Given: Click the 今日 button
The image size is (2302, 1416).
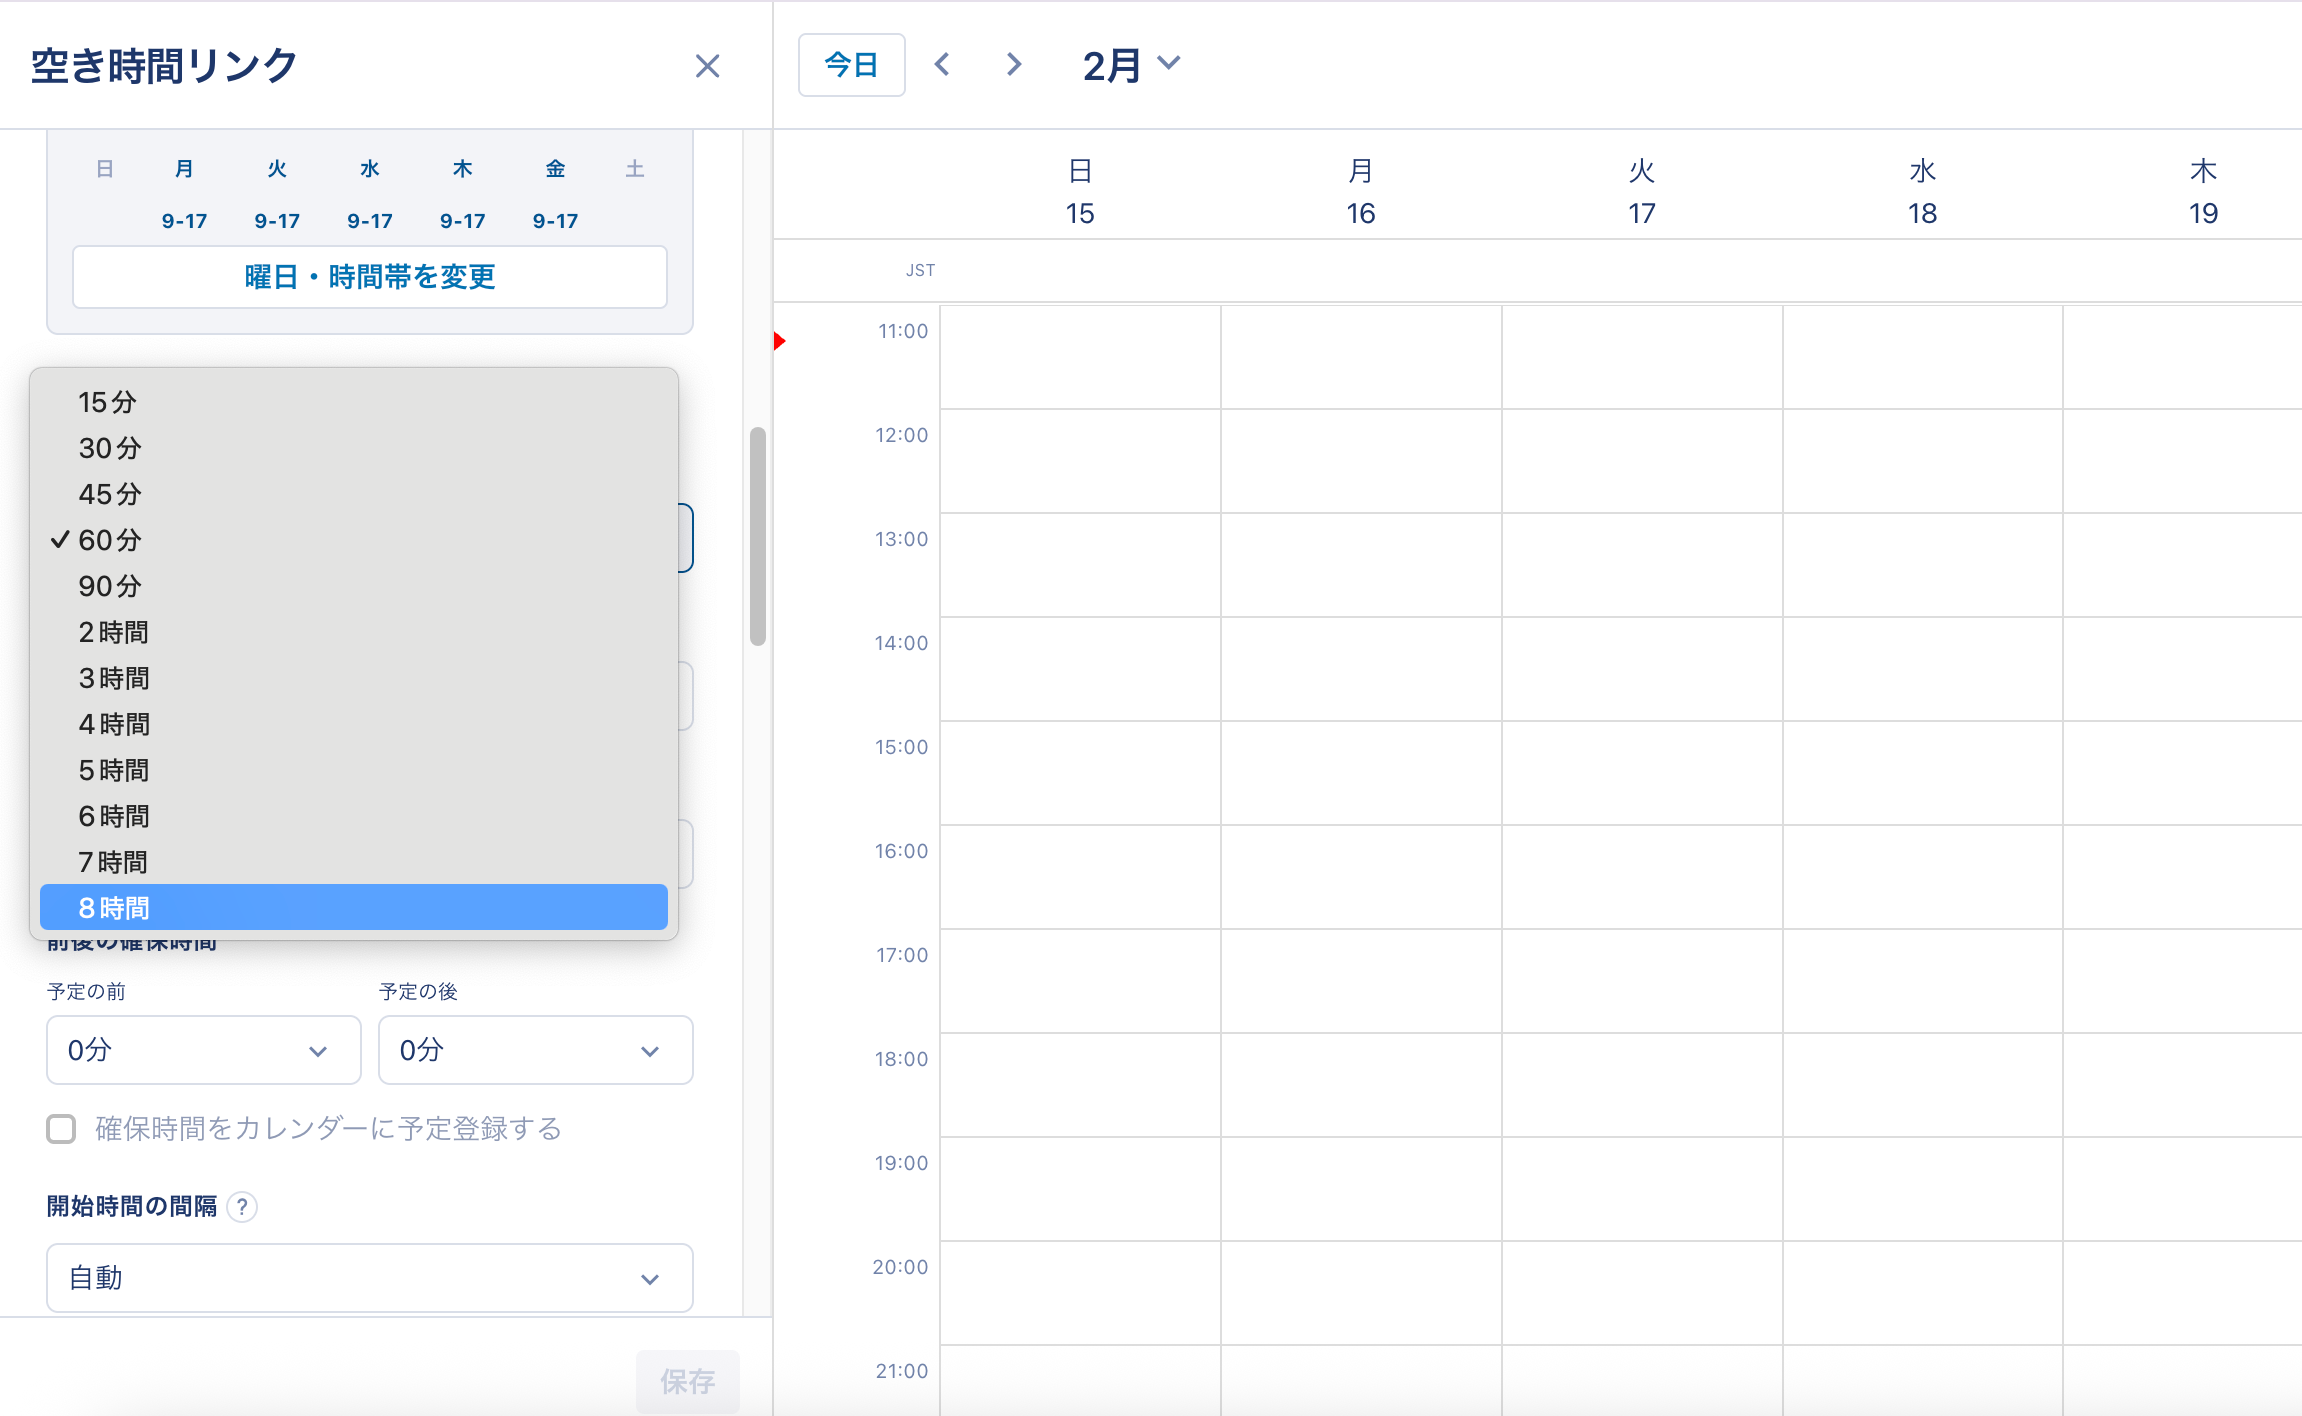Looking at the screenshot, I should (x=851, y=65).
